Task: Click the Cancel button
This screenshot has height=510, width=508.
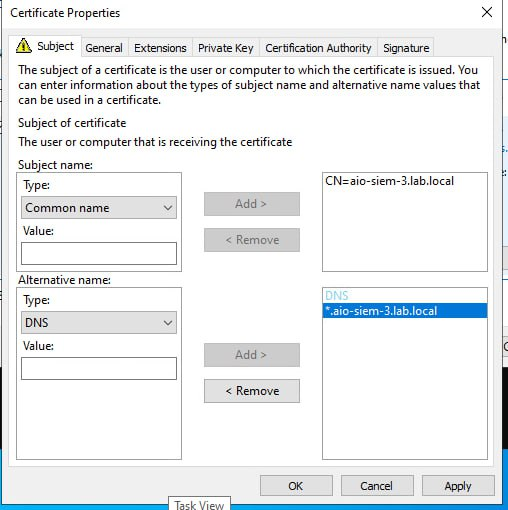Action: tap(377, 486)
